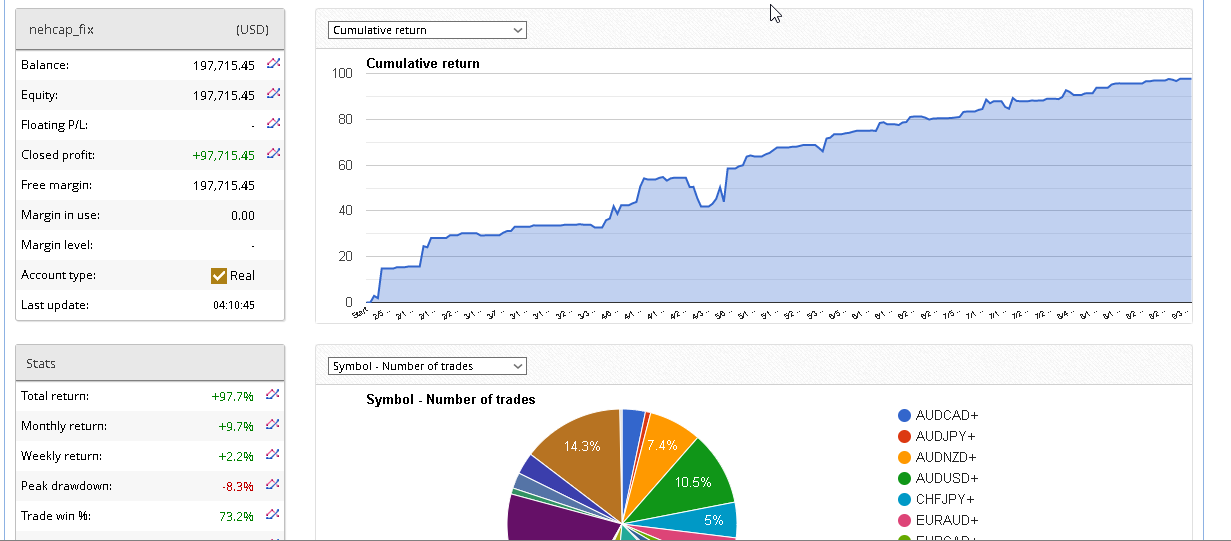The image size is (1231, 541).
Task: Open the Monthly return chart icon
Action: 273,424
